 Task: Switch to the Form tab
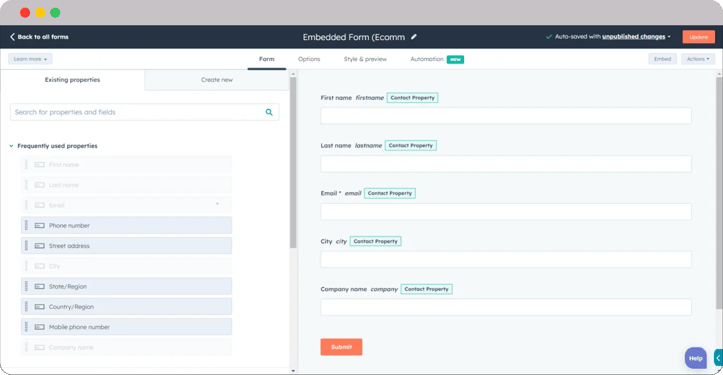click(x=267, y=59)
